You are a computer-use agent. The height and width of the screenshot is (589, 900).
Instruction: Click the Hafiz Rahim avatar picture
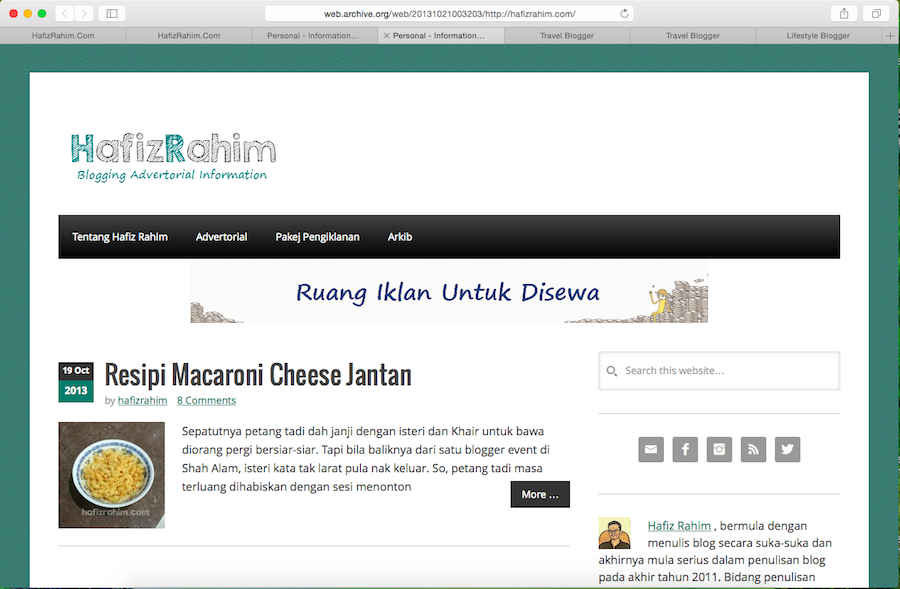click(615, 533)
